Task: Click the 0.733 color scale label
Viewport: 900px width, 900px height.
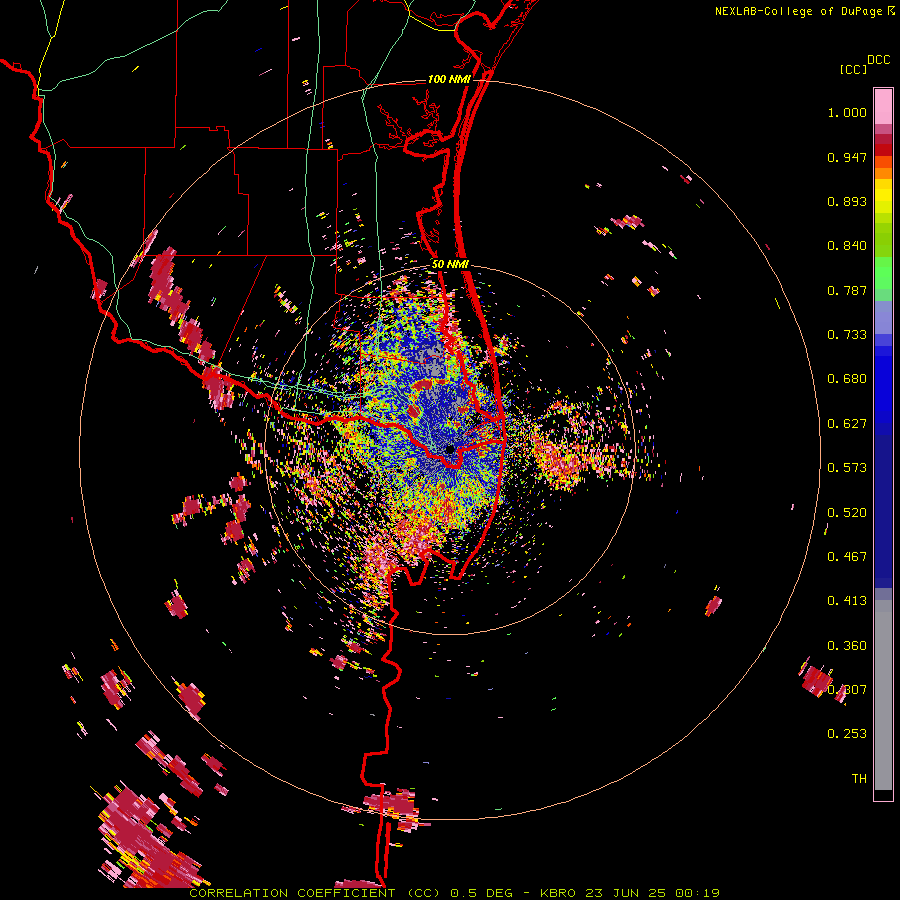Action: point(847,335)
